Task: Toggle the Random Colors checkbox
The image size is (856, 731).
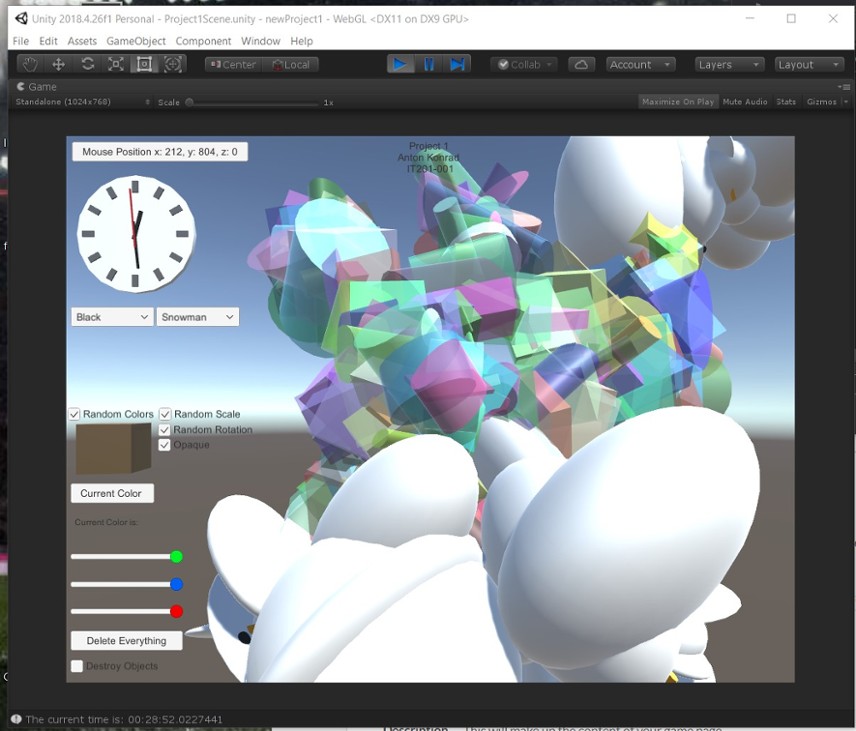Action: (x=75, y=414)
